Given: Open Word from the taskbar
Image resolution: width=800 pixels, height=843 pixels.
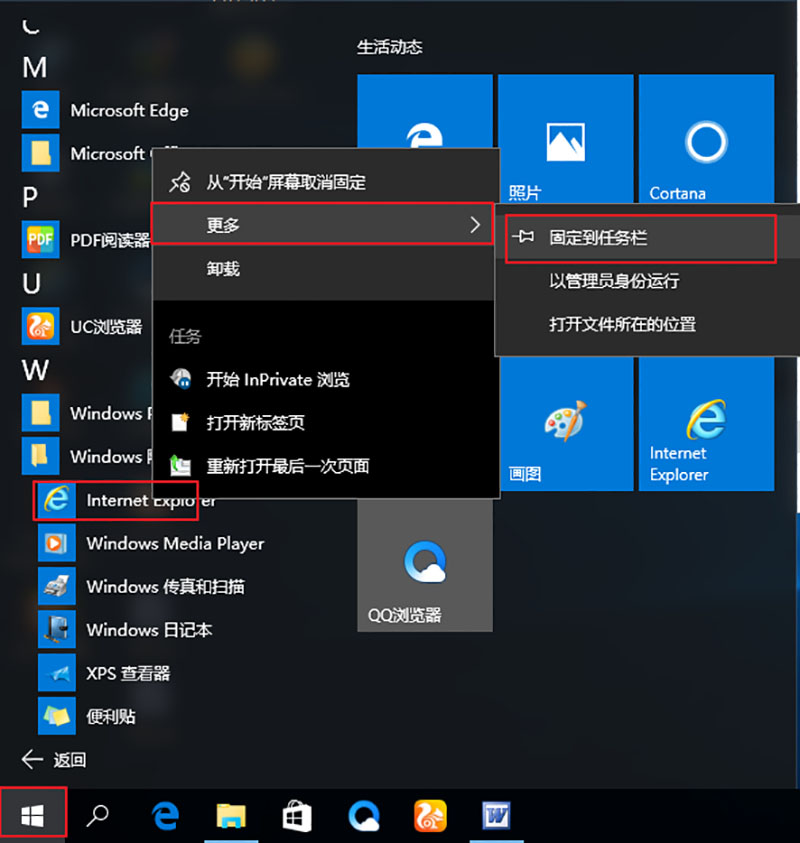Looking at the screenshot, I should pos(496,816).
